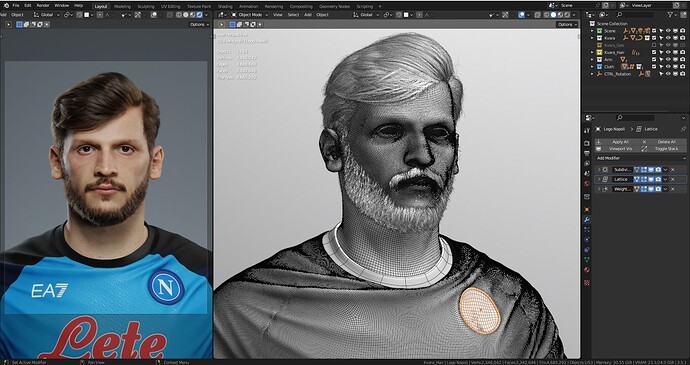690x365 pixels.
Task: Select rendered viewport shading icon in left viewport
Action: click(199, 15)
